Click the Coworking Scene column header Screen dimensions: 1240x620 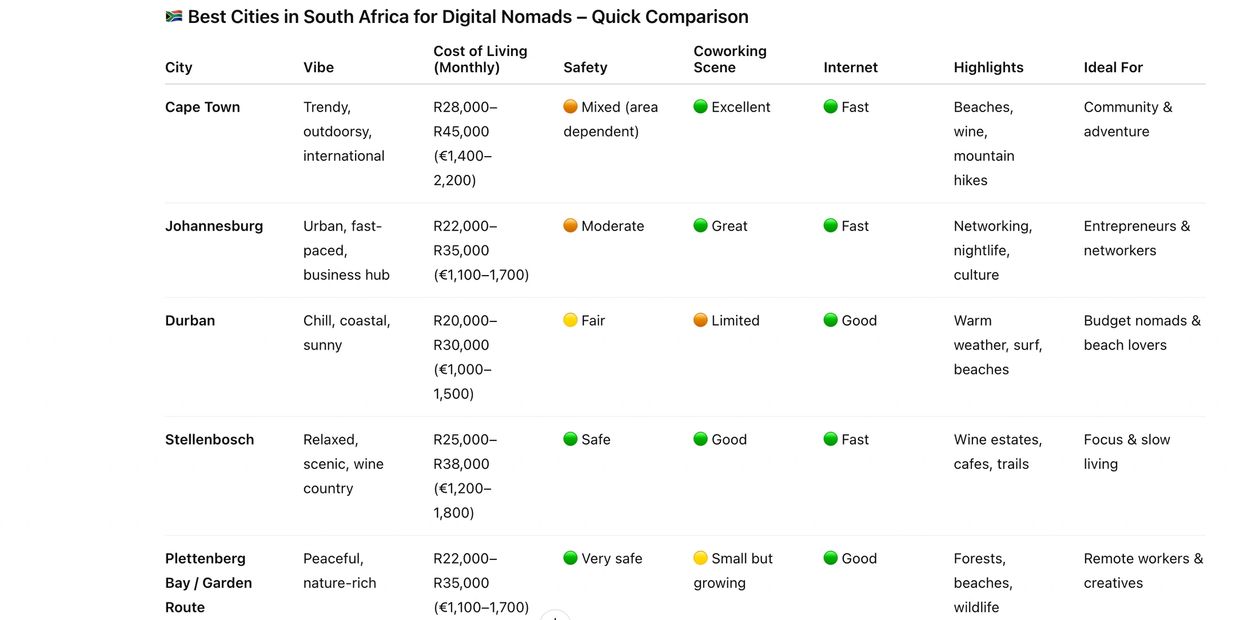(730, 59)
